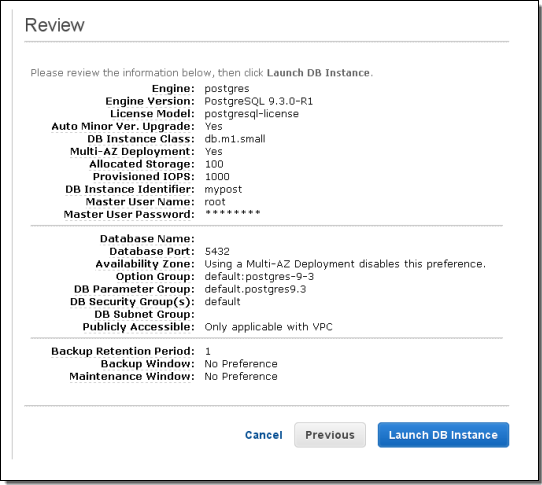This screenshot has width=542, height=485.
Task: Click the Allocated Storage label
Action: click(x=142, y=164)
